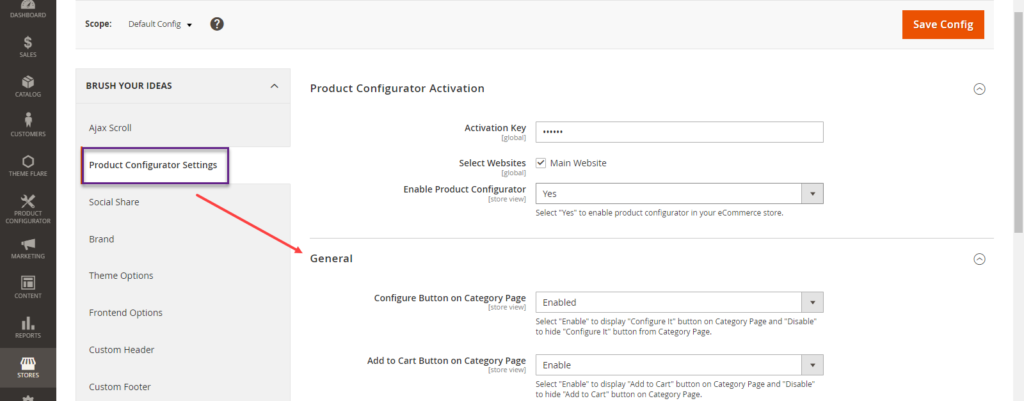Open the Marketing sidebar icon
This screenshot has width=1024, height=401.
pos(28,249)
